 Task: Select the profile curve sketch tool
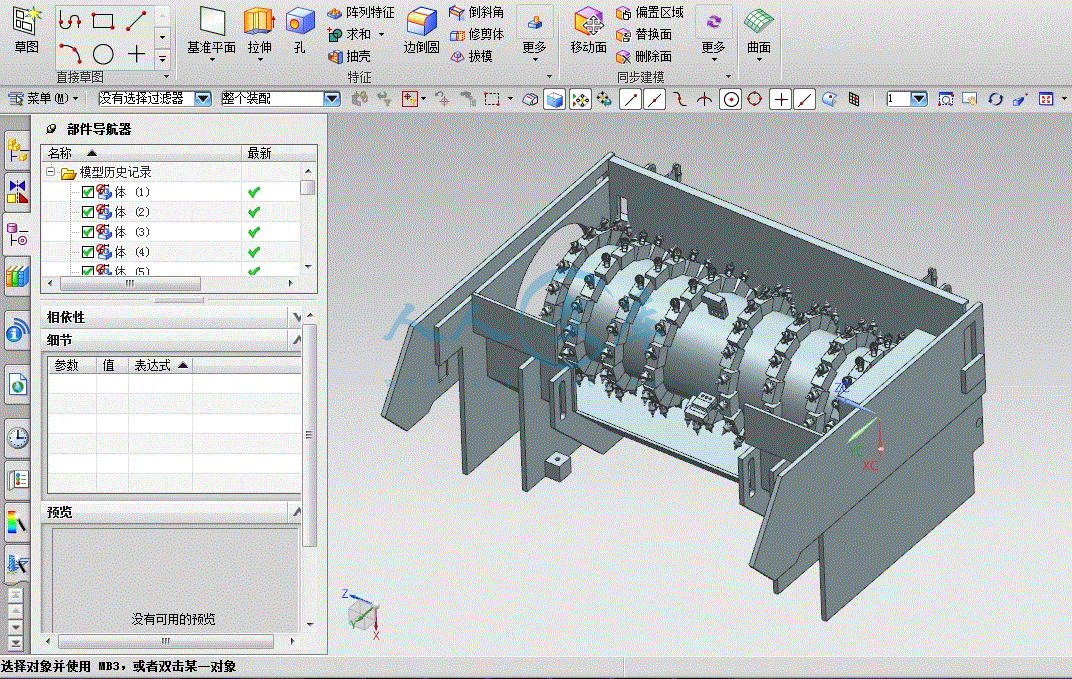click(x=70, y=21)
